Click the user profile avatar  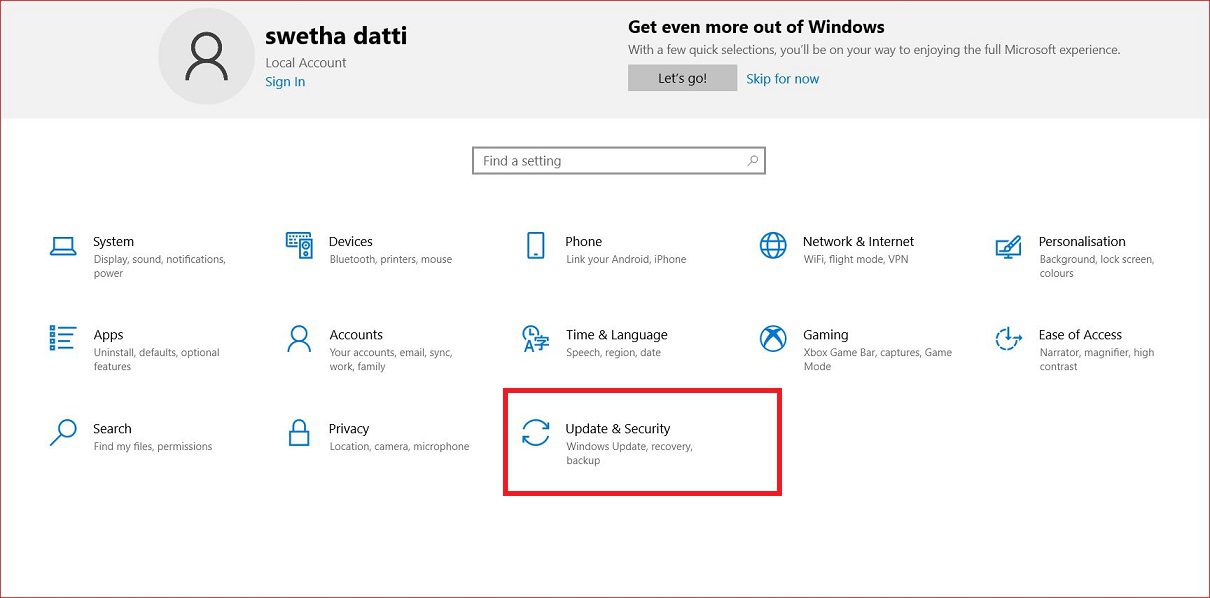(x=206, y=56)
